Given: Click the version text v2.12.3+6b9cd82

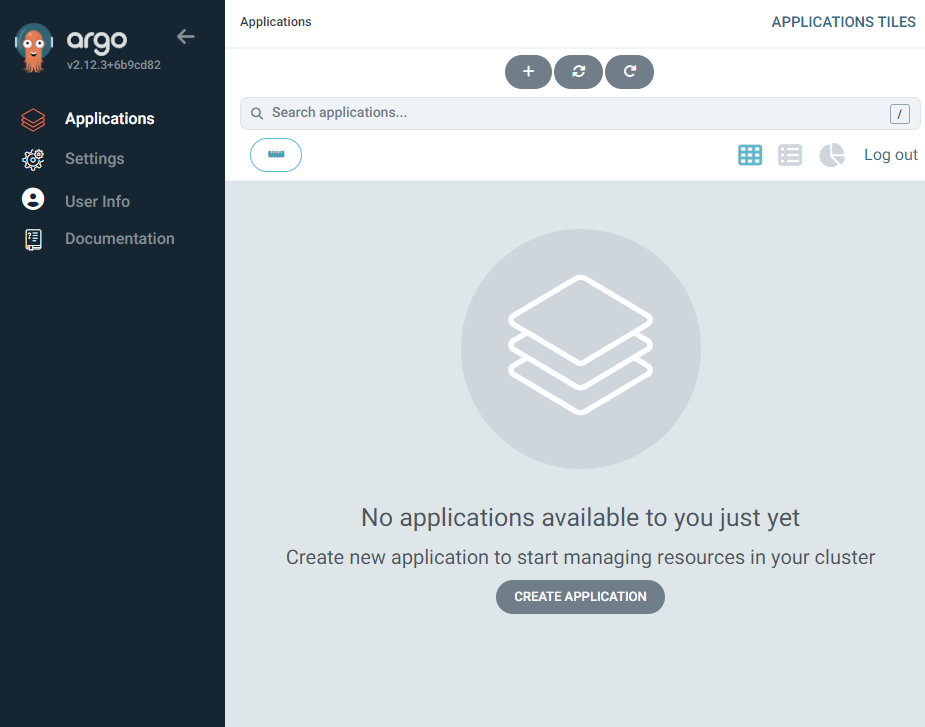Looking at the screenshot, I should tap(114, 65).
